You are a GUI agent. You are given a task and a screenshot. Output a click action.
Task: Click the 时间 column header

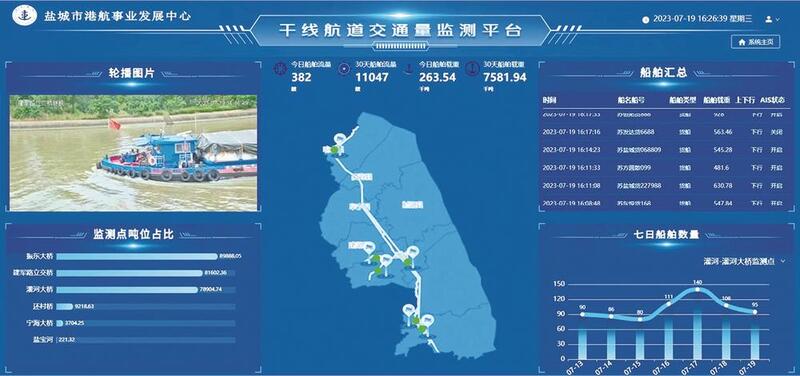click(549, 100)
